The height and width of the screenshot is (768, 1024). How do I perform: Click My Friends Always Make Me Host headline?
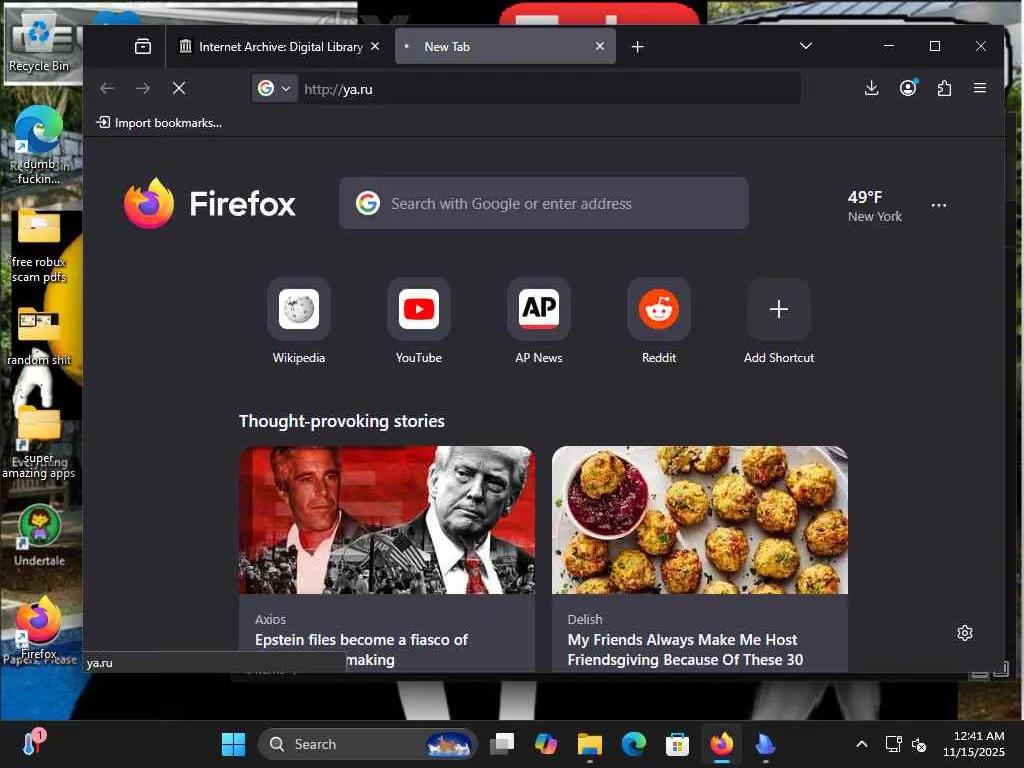(685, 649)
